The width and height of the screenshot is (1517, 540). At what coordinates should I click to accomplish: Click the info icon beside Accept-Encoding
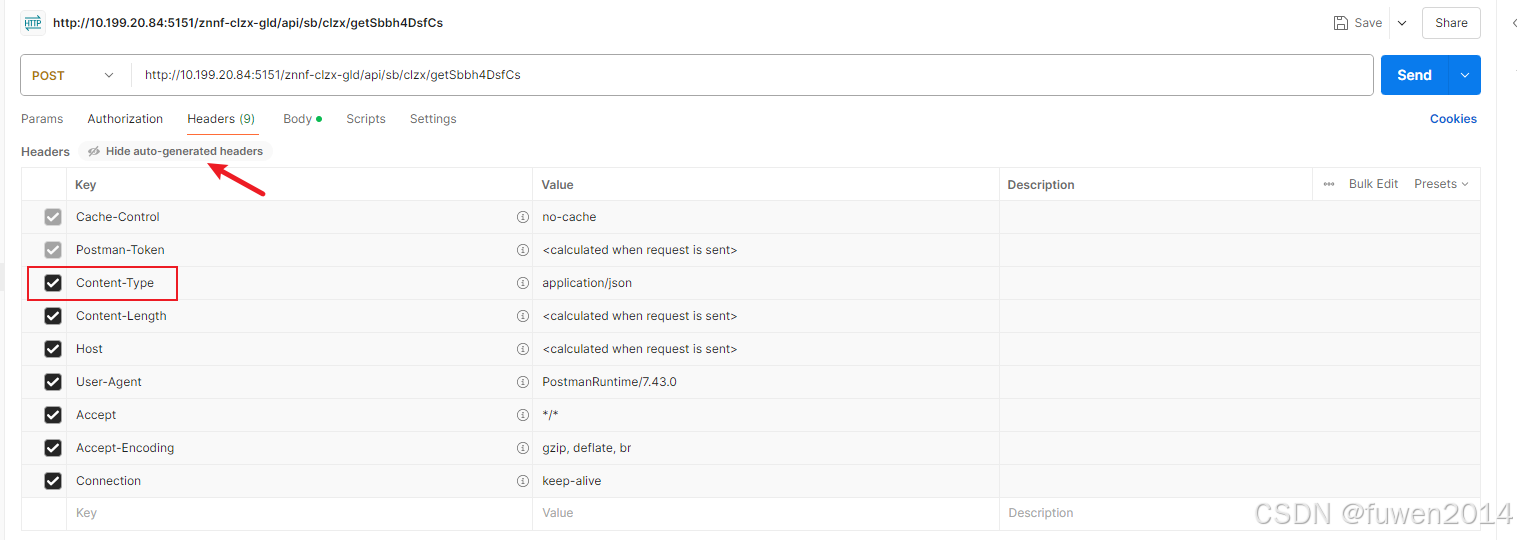[522, 448]
